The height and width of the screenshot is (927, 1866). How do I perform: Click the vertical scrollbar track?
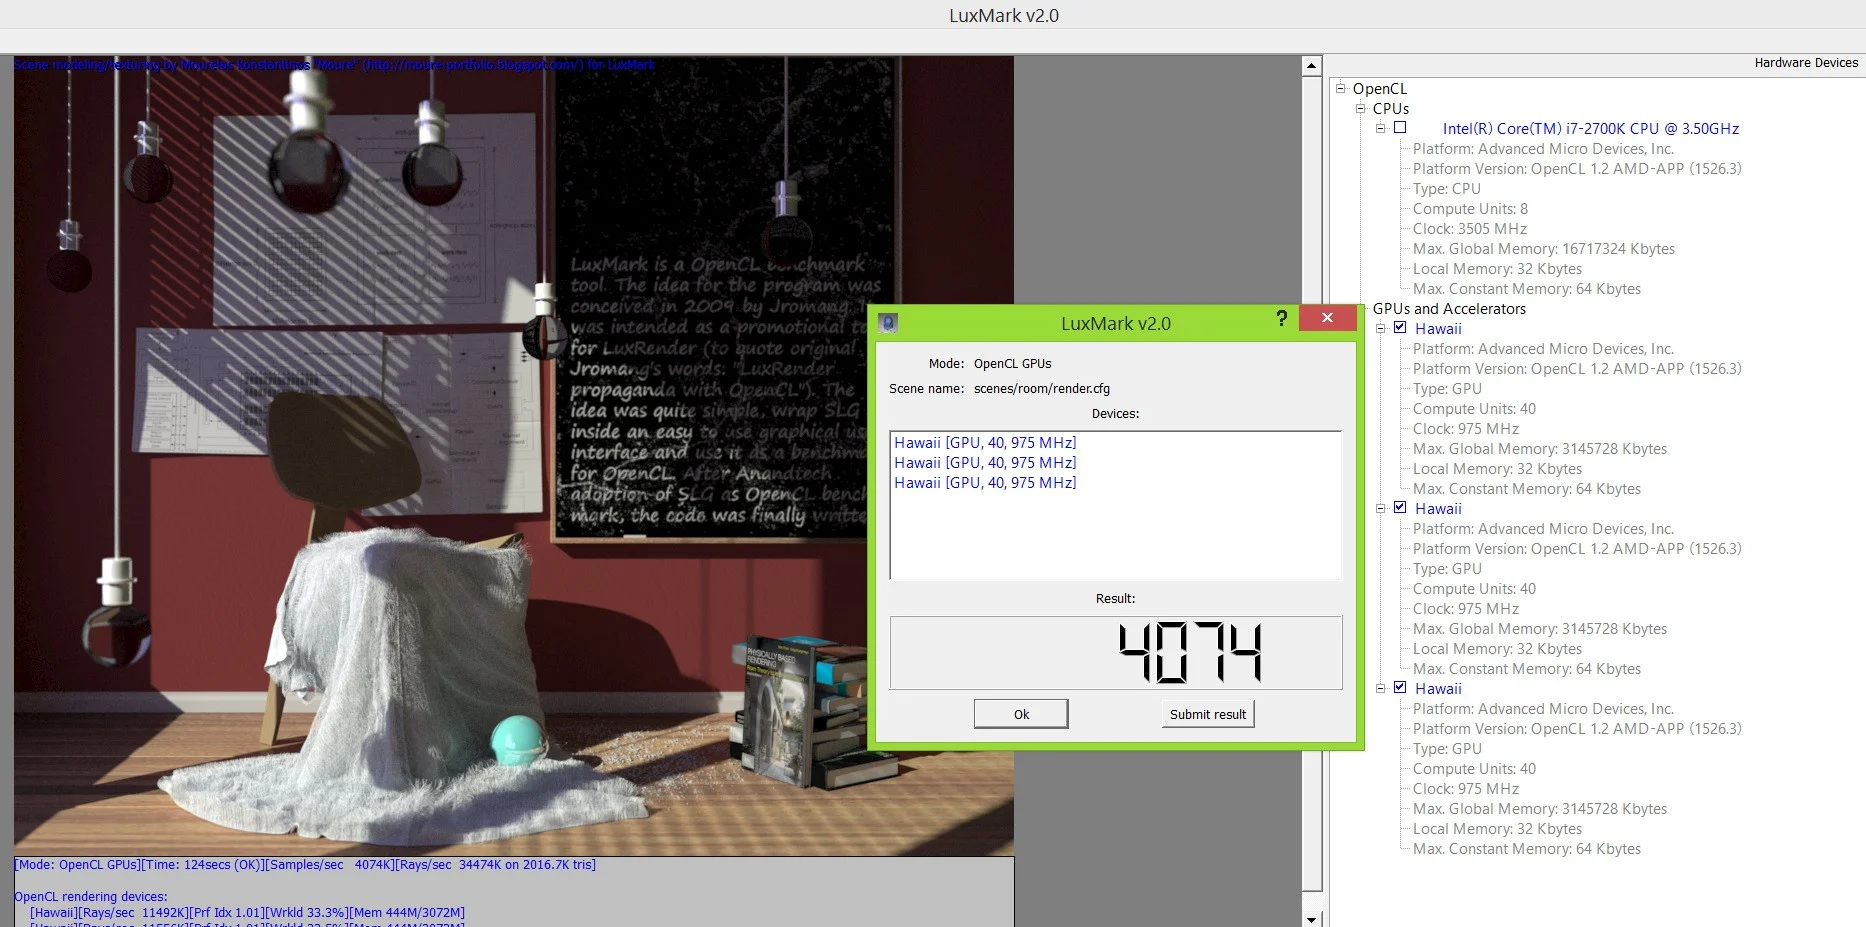click(x=1312, y=490)
